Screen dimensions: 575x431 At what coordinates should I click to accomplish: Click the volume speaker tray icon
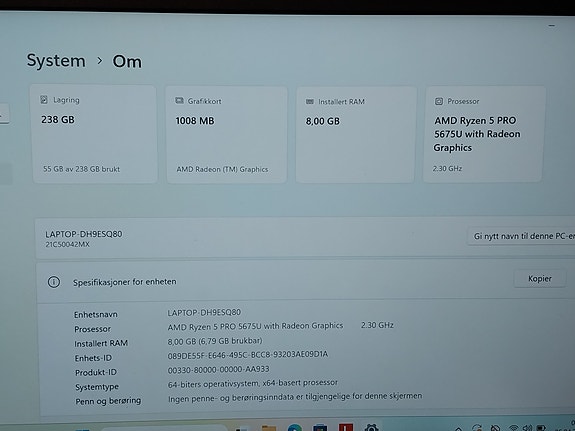tap(527, 428)
